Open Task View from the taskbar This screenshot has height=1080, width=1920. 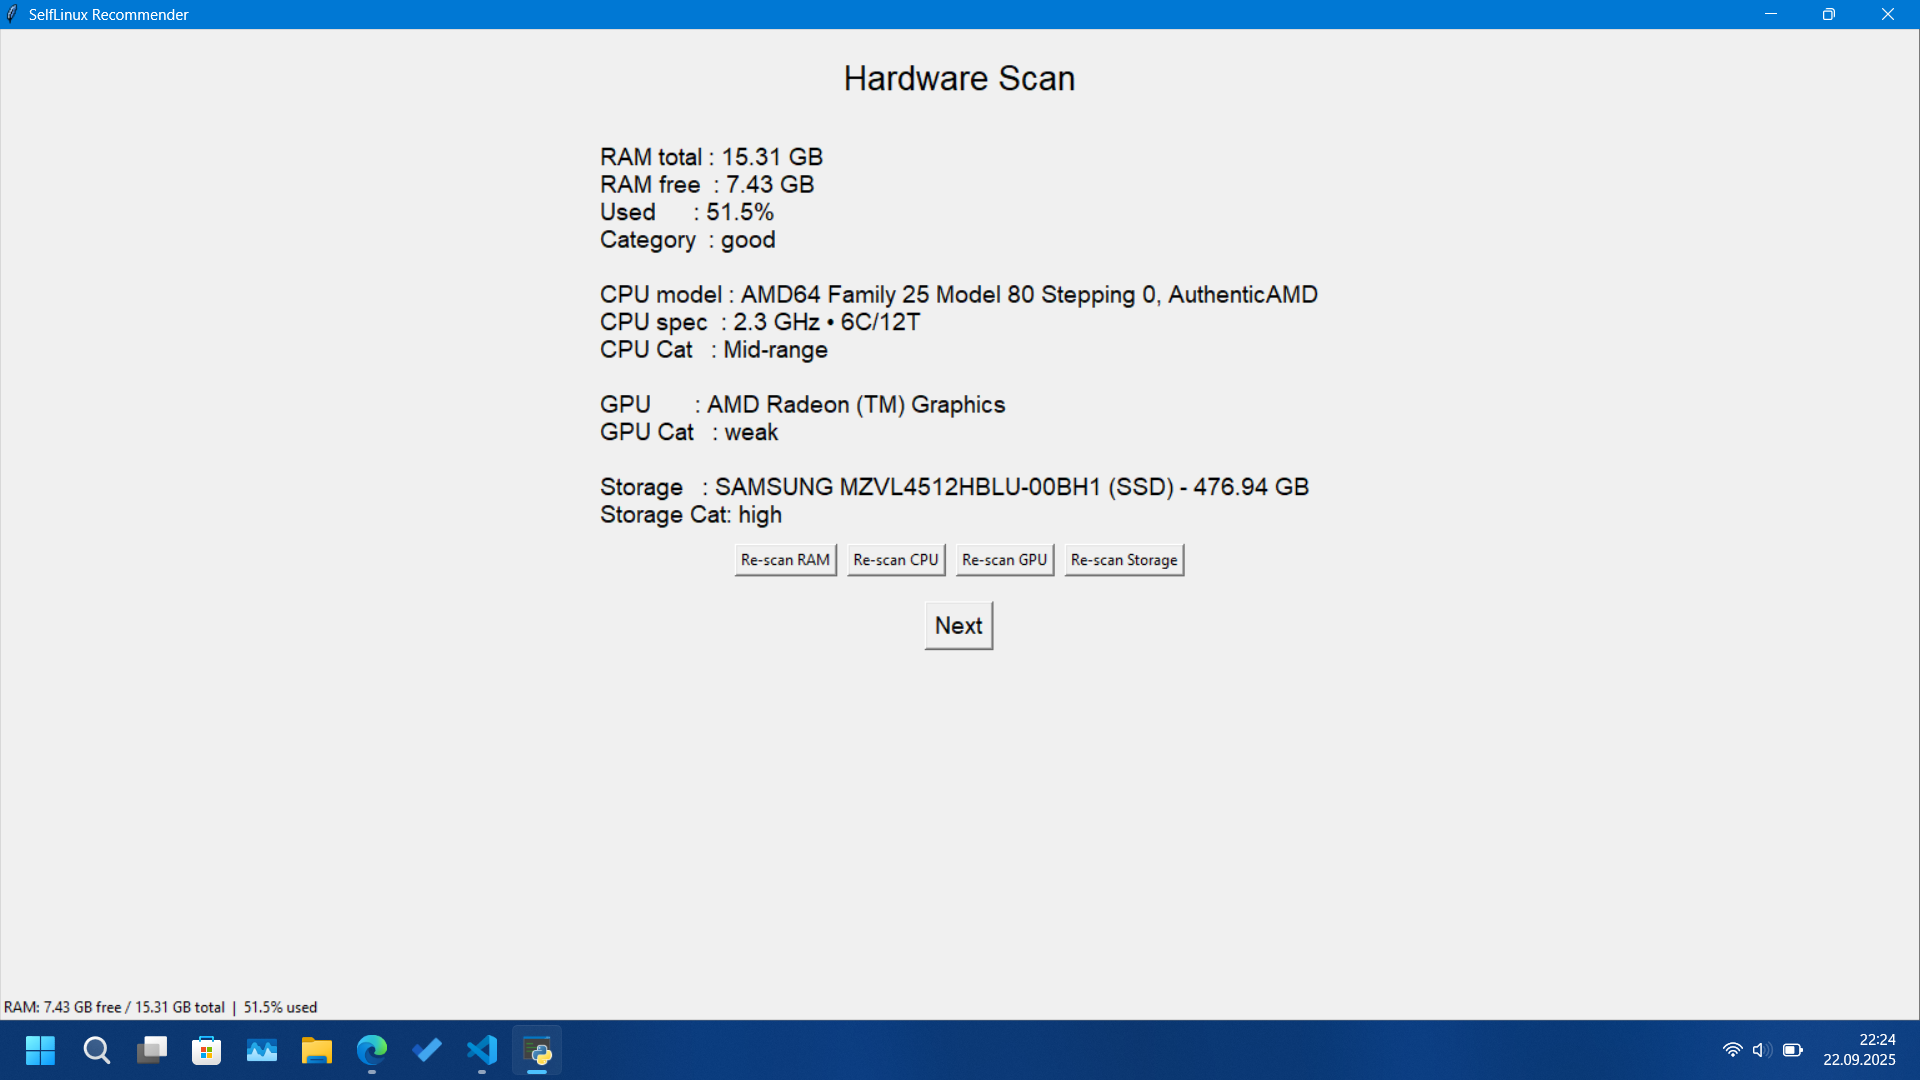point(151,1051)
